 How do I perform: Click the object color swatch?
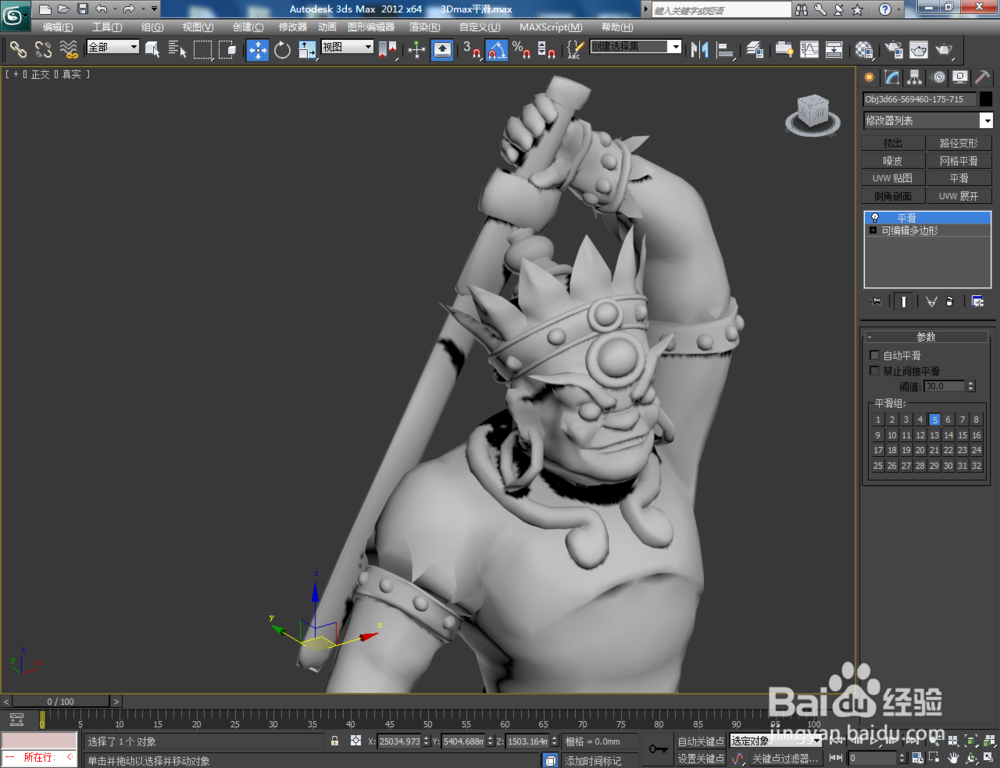pyautogui.click(x=985, y=99)
